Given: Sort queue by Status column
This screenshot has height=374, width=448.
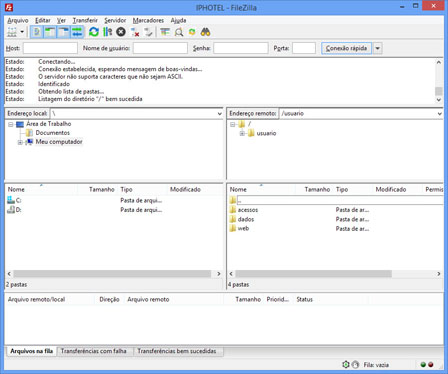Looking at the screenshot, I should click(305, 299).
